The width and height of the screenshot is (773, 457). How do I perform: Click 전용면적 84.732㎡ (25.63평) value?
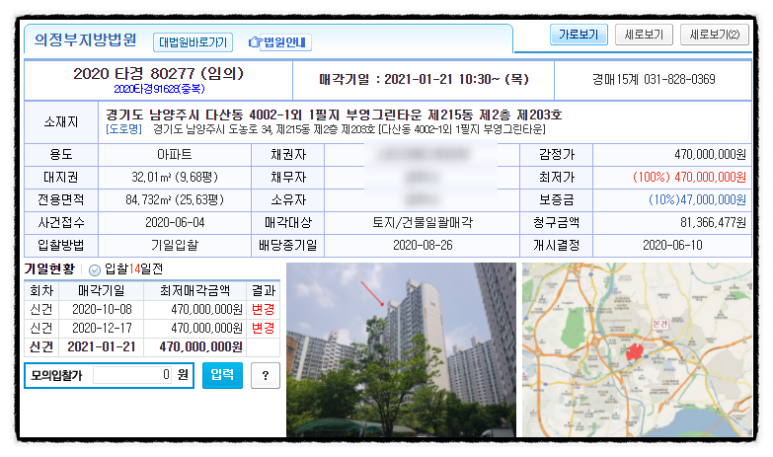click(x=175, y=200)
